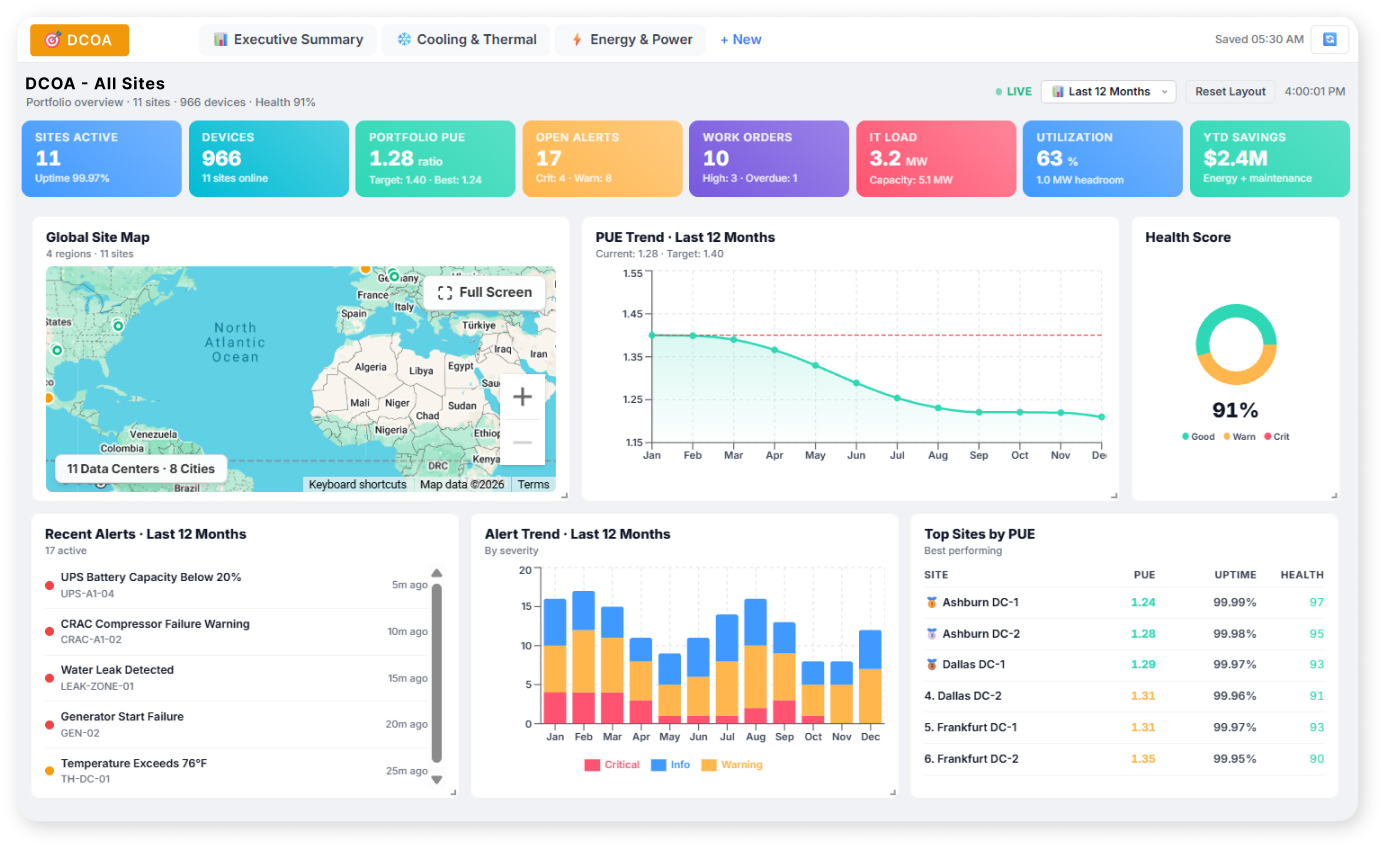
Task: Select the Work Orders card
Action: click(x=769, y=159)
